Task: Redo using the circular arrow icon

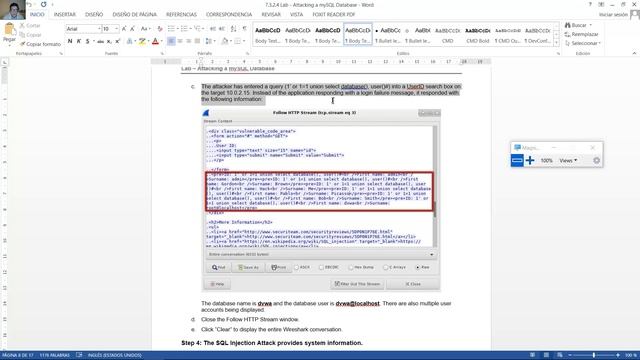Action: tap(43, 4)
